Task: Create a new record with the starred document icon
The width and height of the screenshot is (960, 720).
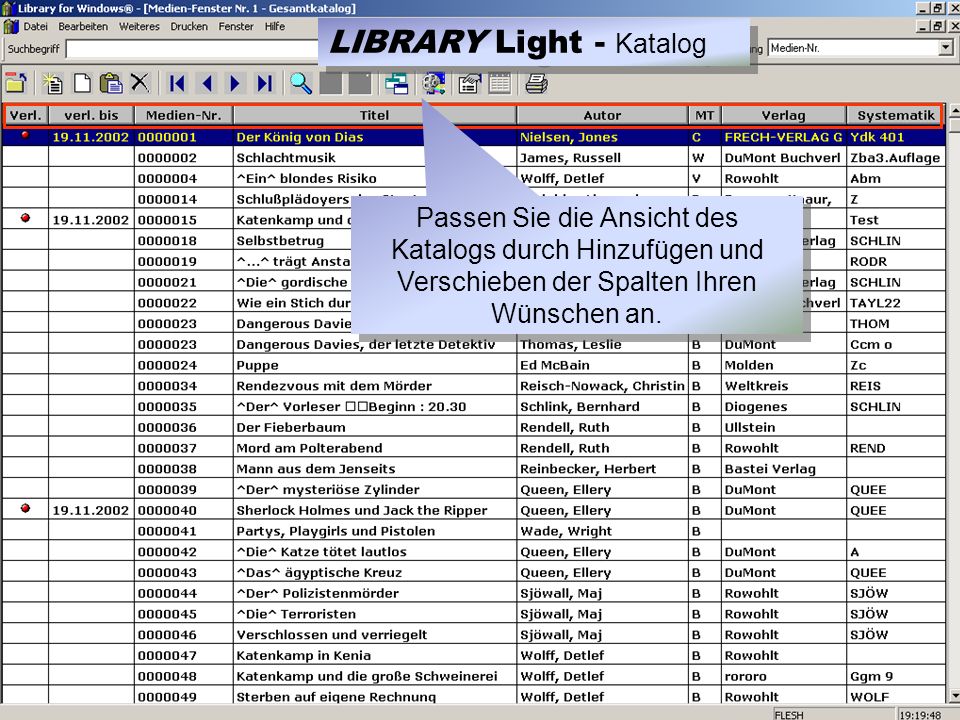Action: tap(53, 83)
